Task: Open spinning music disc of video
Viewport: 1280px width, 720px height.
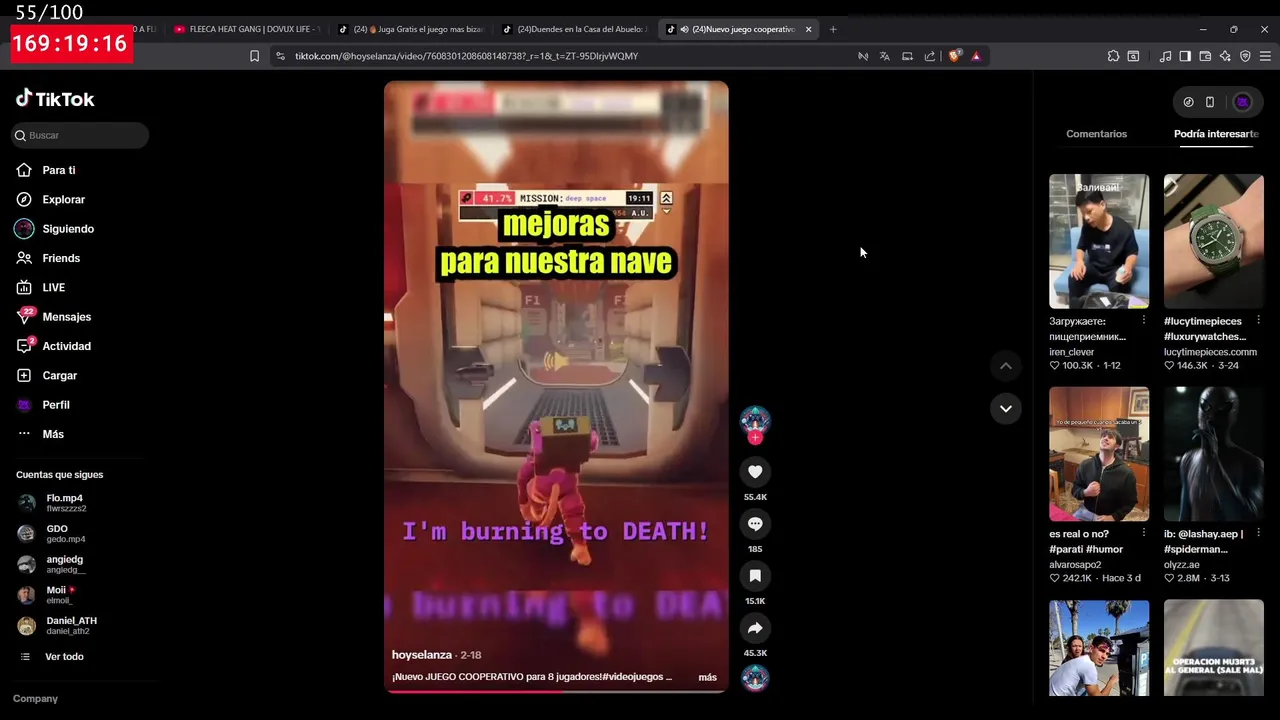Action: 755,677
